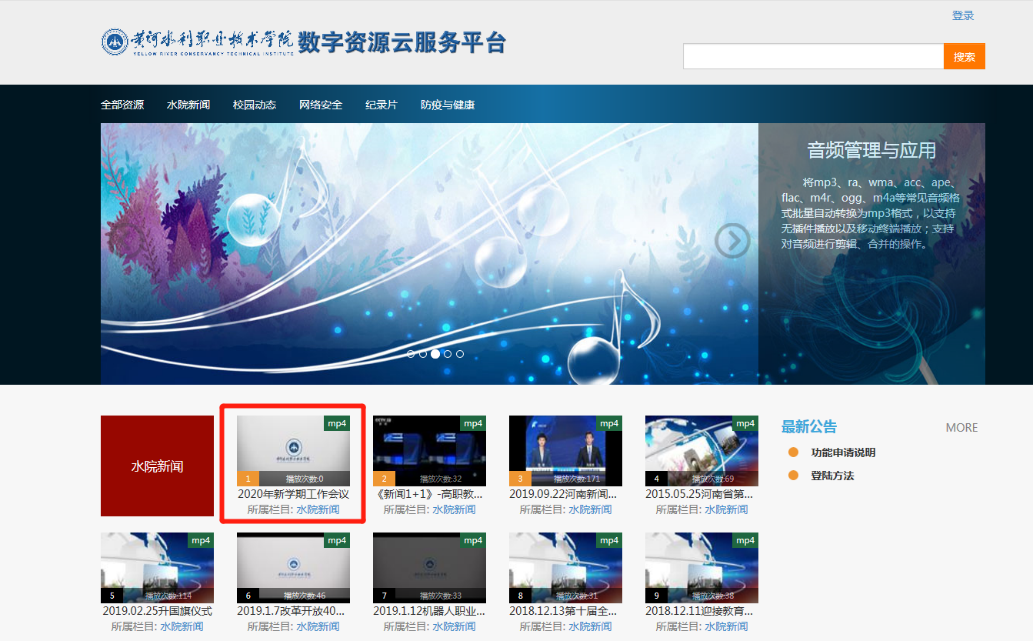Viewport: 1033px width, 641px height.
Task: Open the 防疫与健康 navigation item
Action: point(447,105)
